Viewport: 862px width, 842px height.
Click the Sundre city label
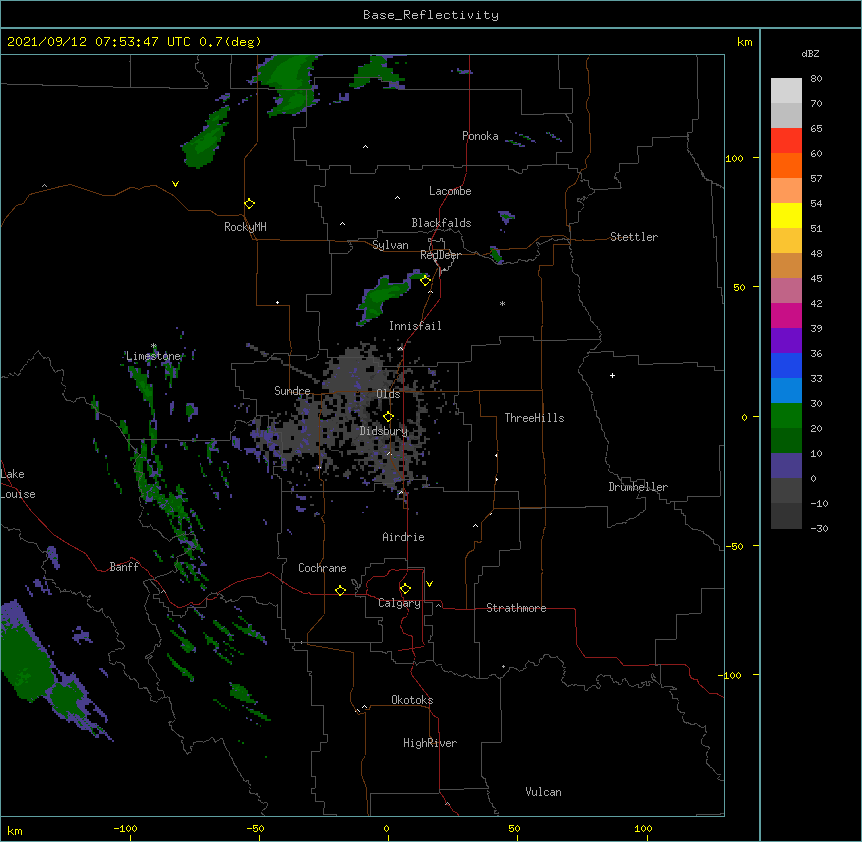tap(292, 391)
